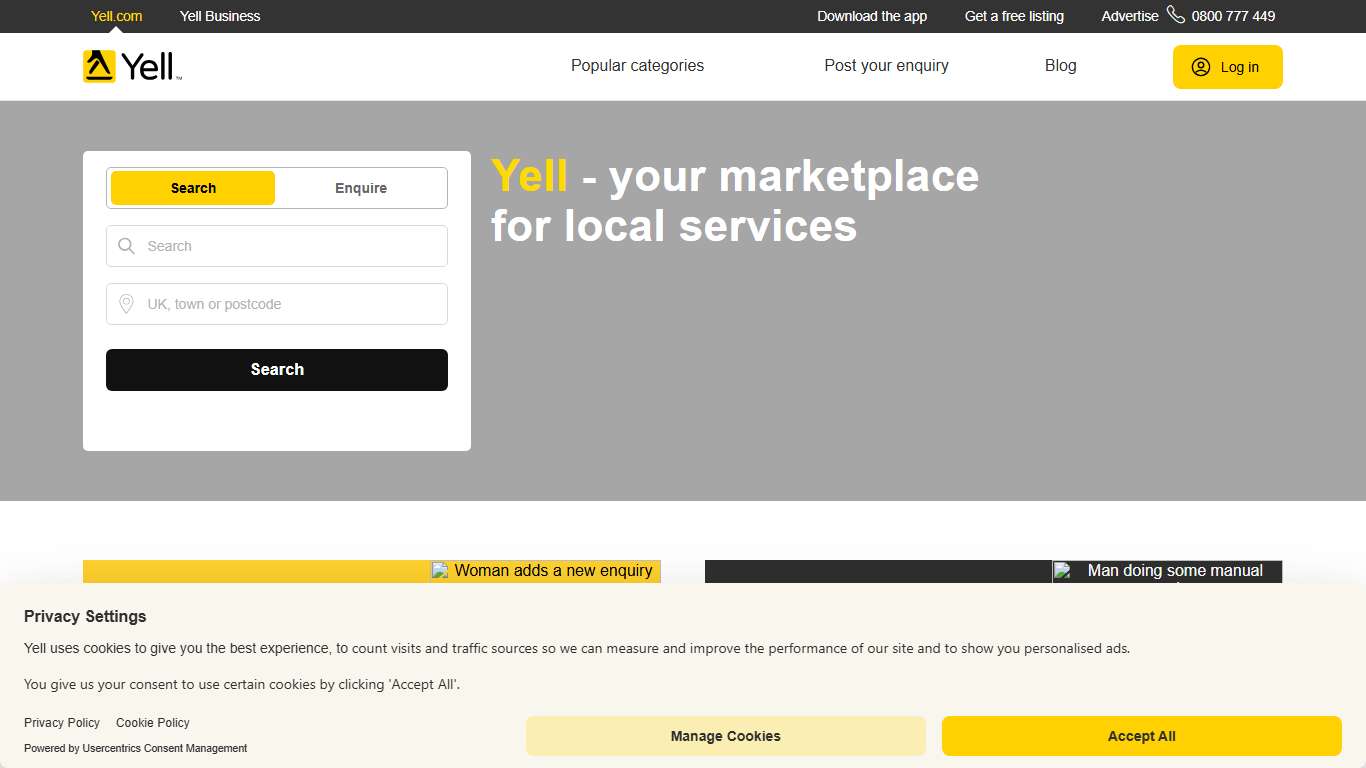Click Download the app
Screen dimensions: 1366x768
(x=872, y=15)
